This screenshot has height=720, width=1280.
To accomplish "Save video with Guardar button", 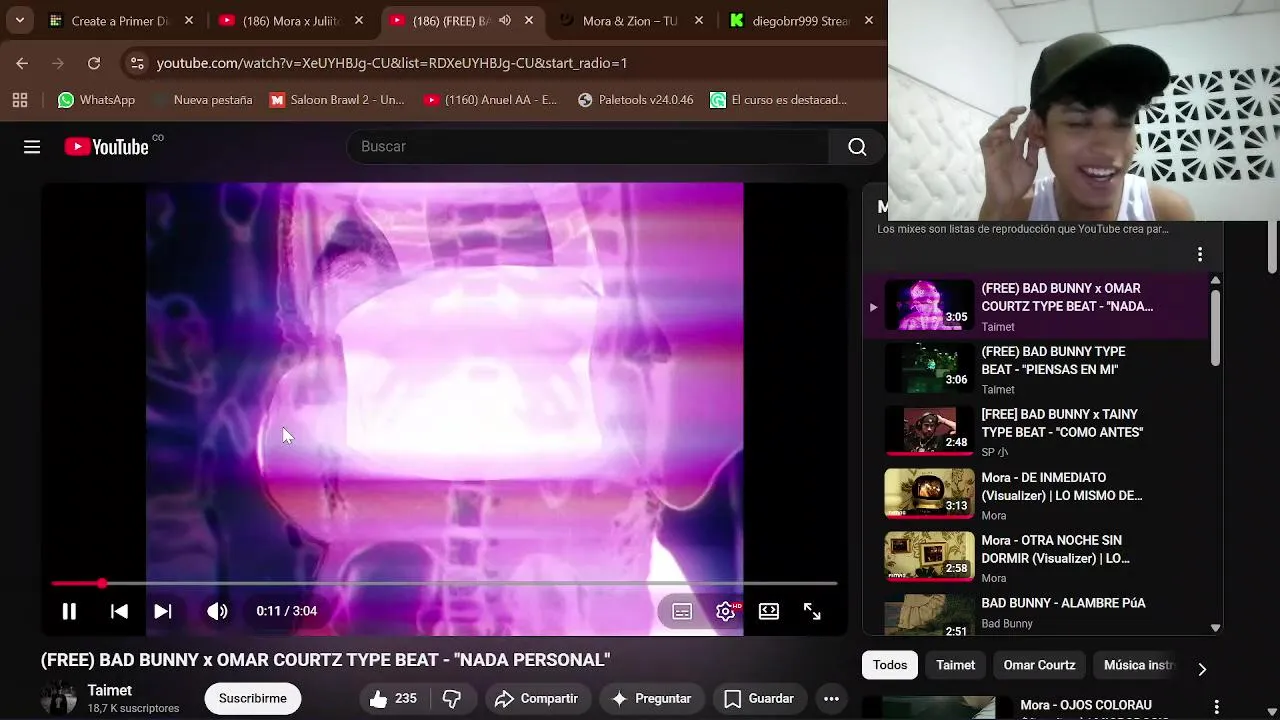I will click(759, 698).
